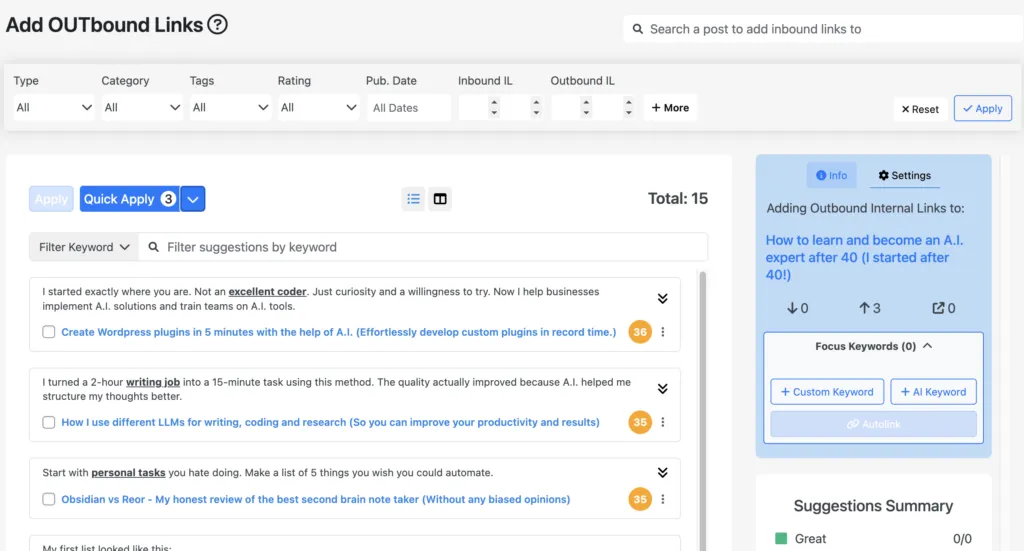The image size is (1024, 551).
Task: Click the Reset filters button
Action: click(920, 109)
